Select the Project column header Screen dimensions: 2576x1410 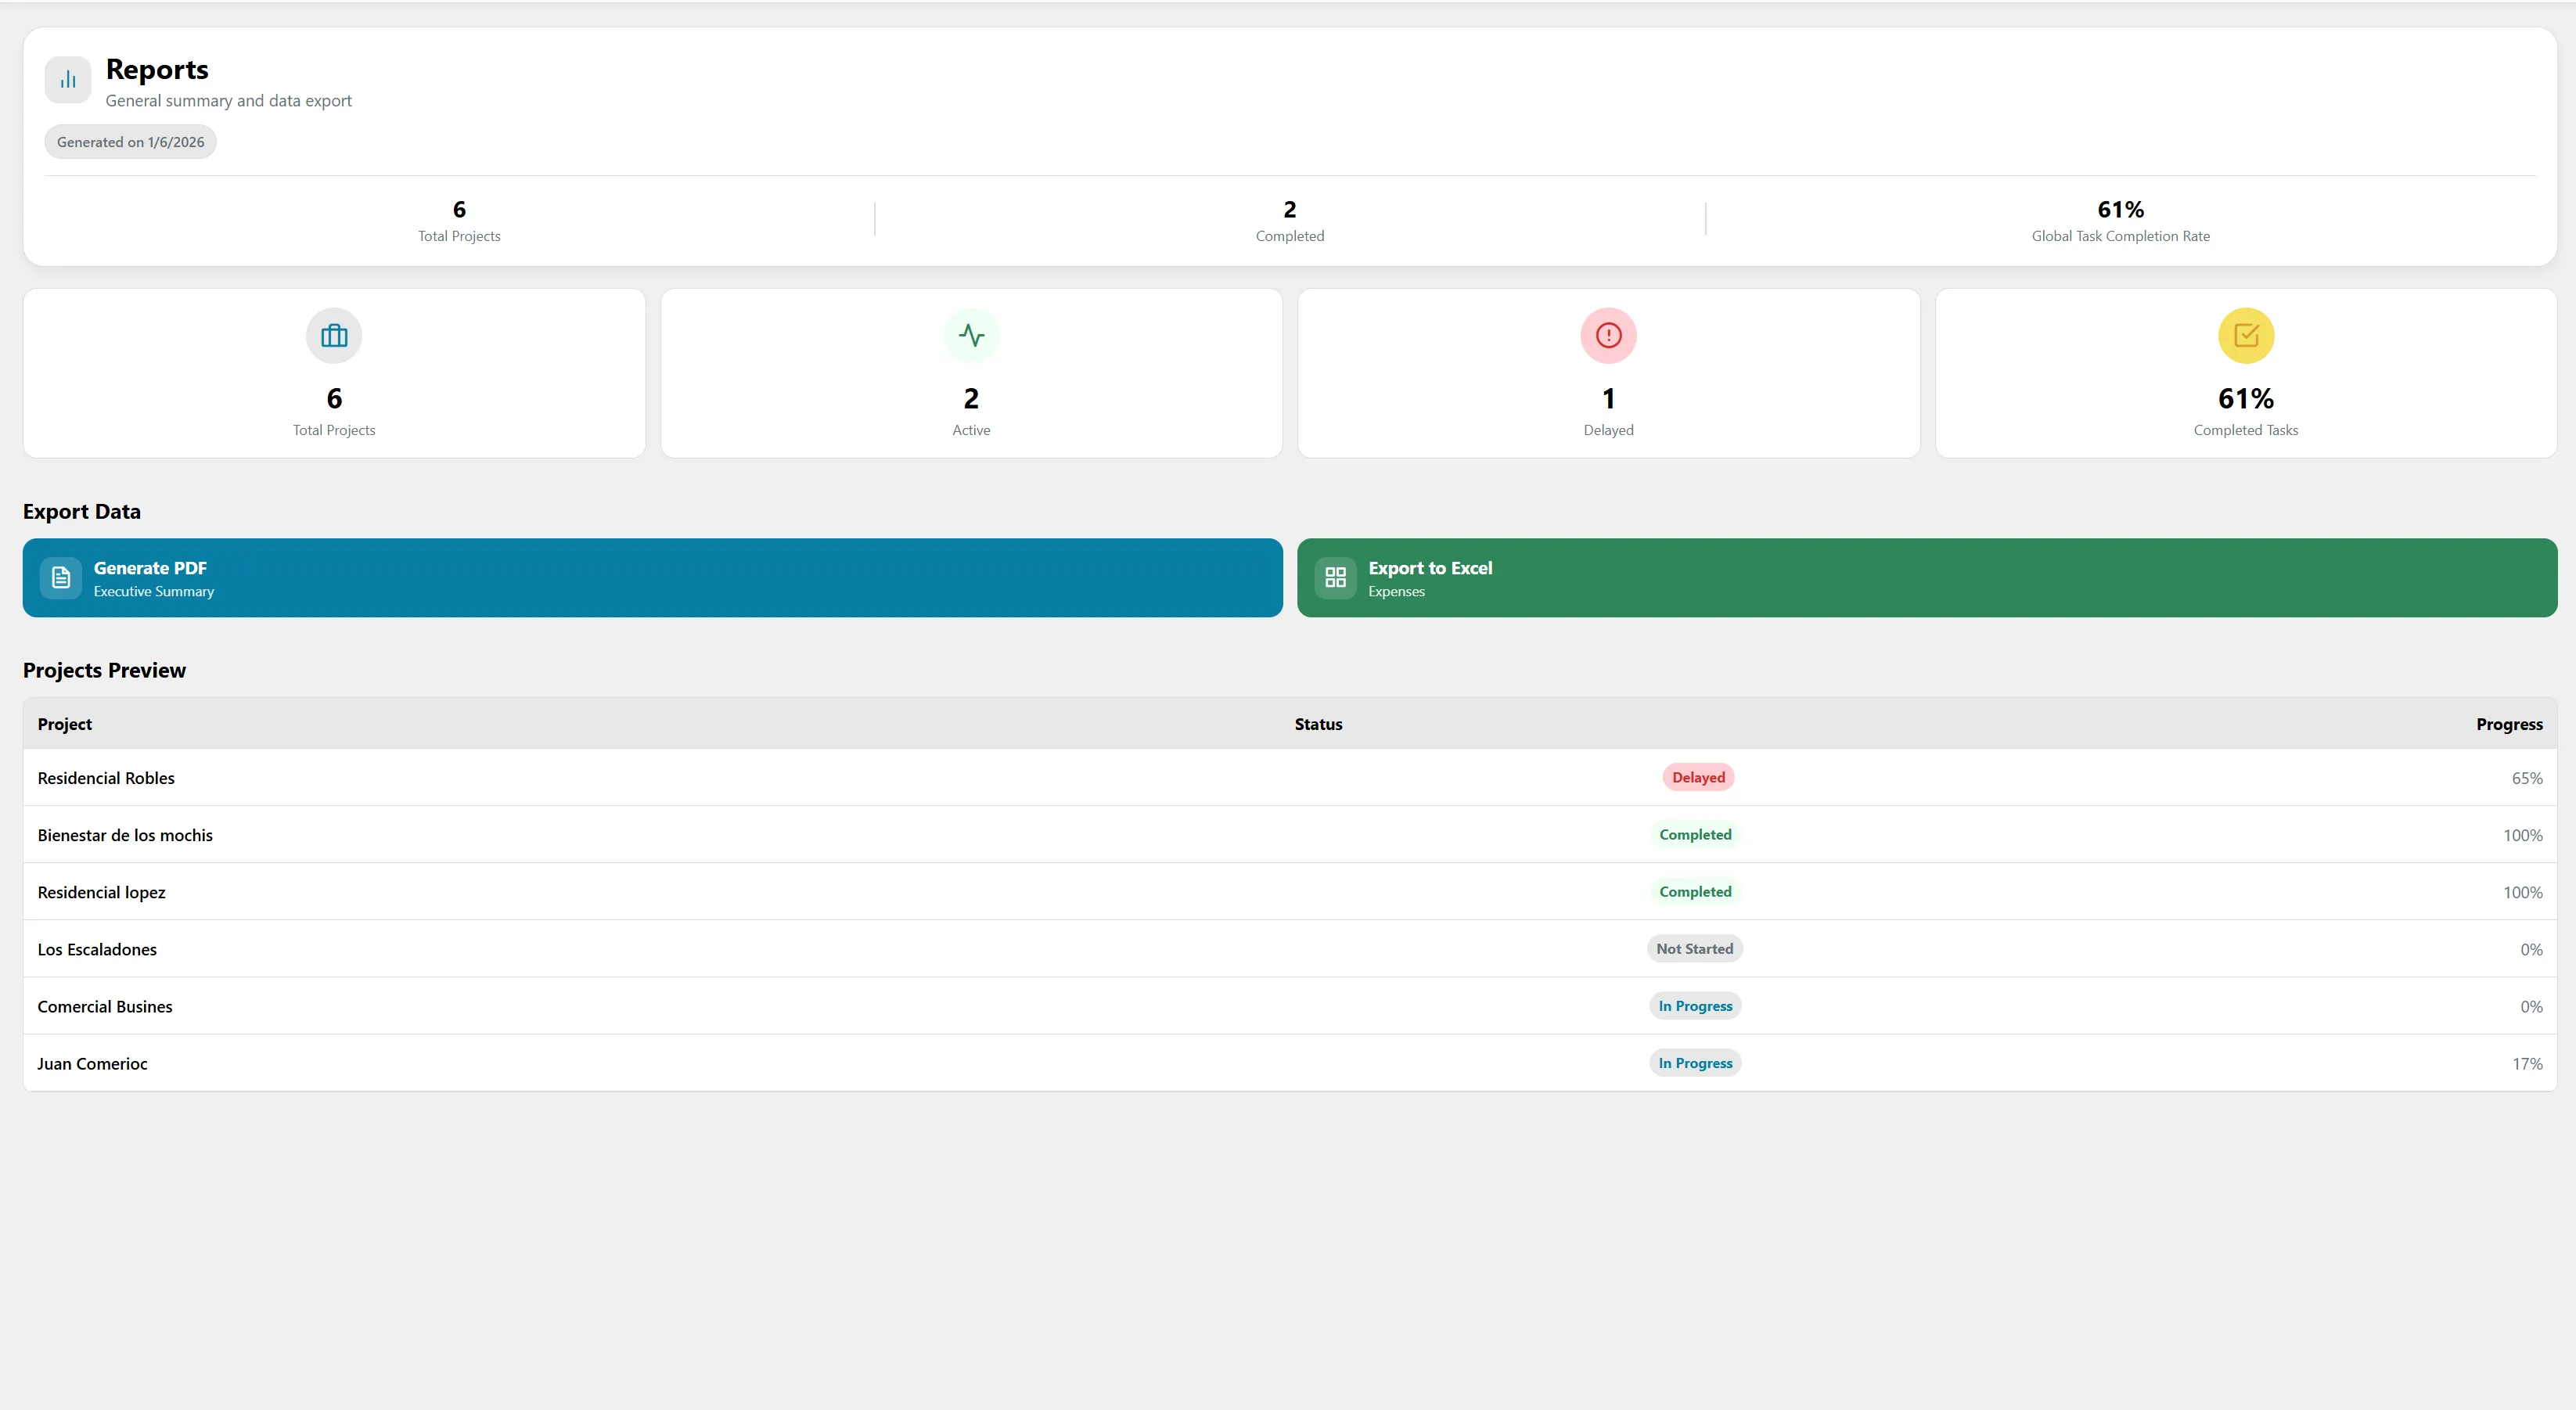coord(65,724)
